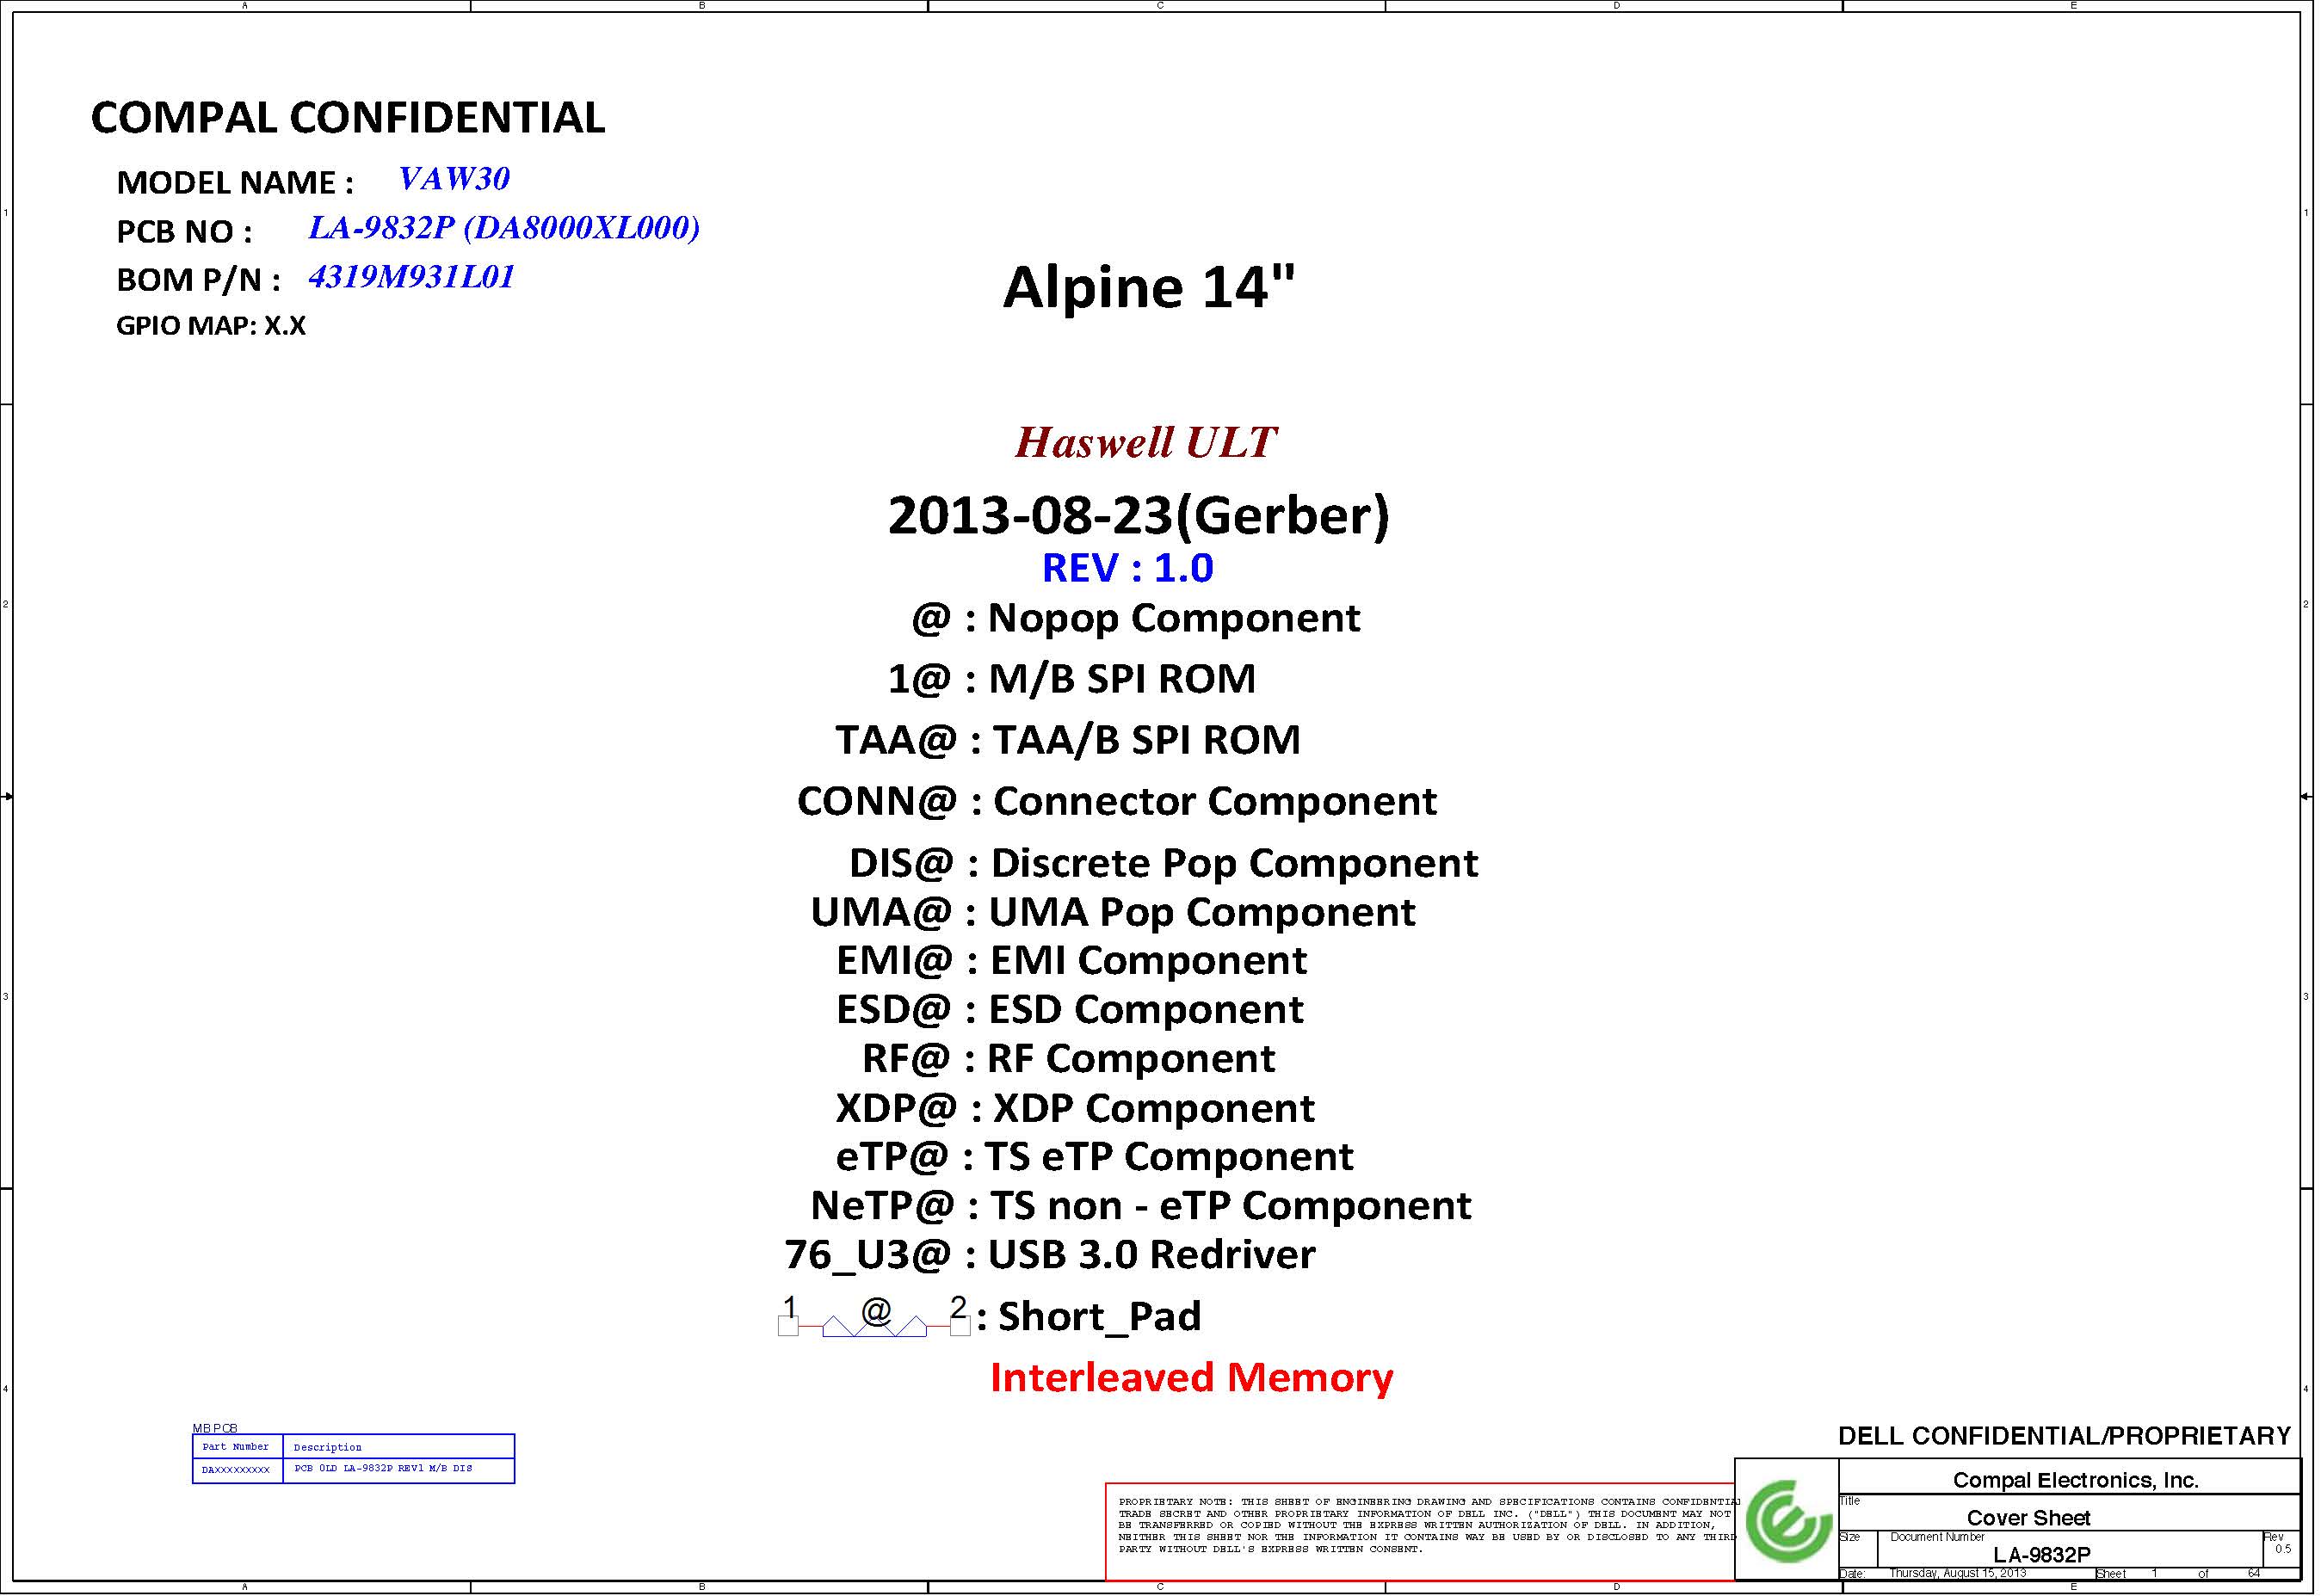Select the Rev value "0.5" in title block
2321x1596 pixels.
tap(2283, 1550)
